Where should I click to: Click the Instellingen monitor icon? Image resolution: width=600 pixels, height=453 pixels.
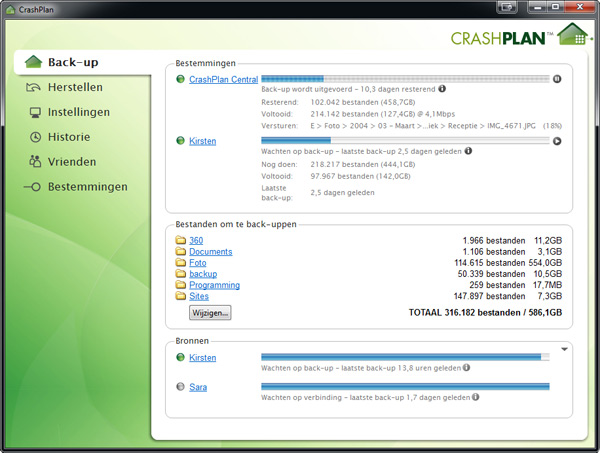[x=35, y=112]
